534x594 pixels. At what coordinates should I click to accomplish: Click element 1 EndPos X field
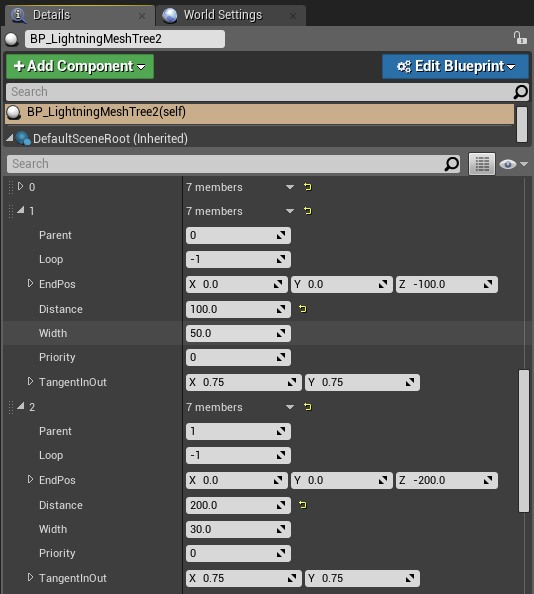pos(237,284)
